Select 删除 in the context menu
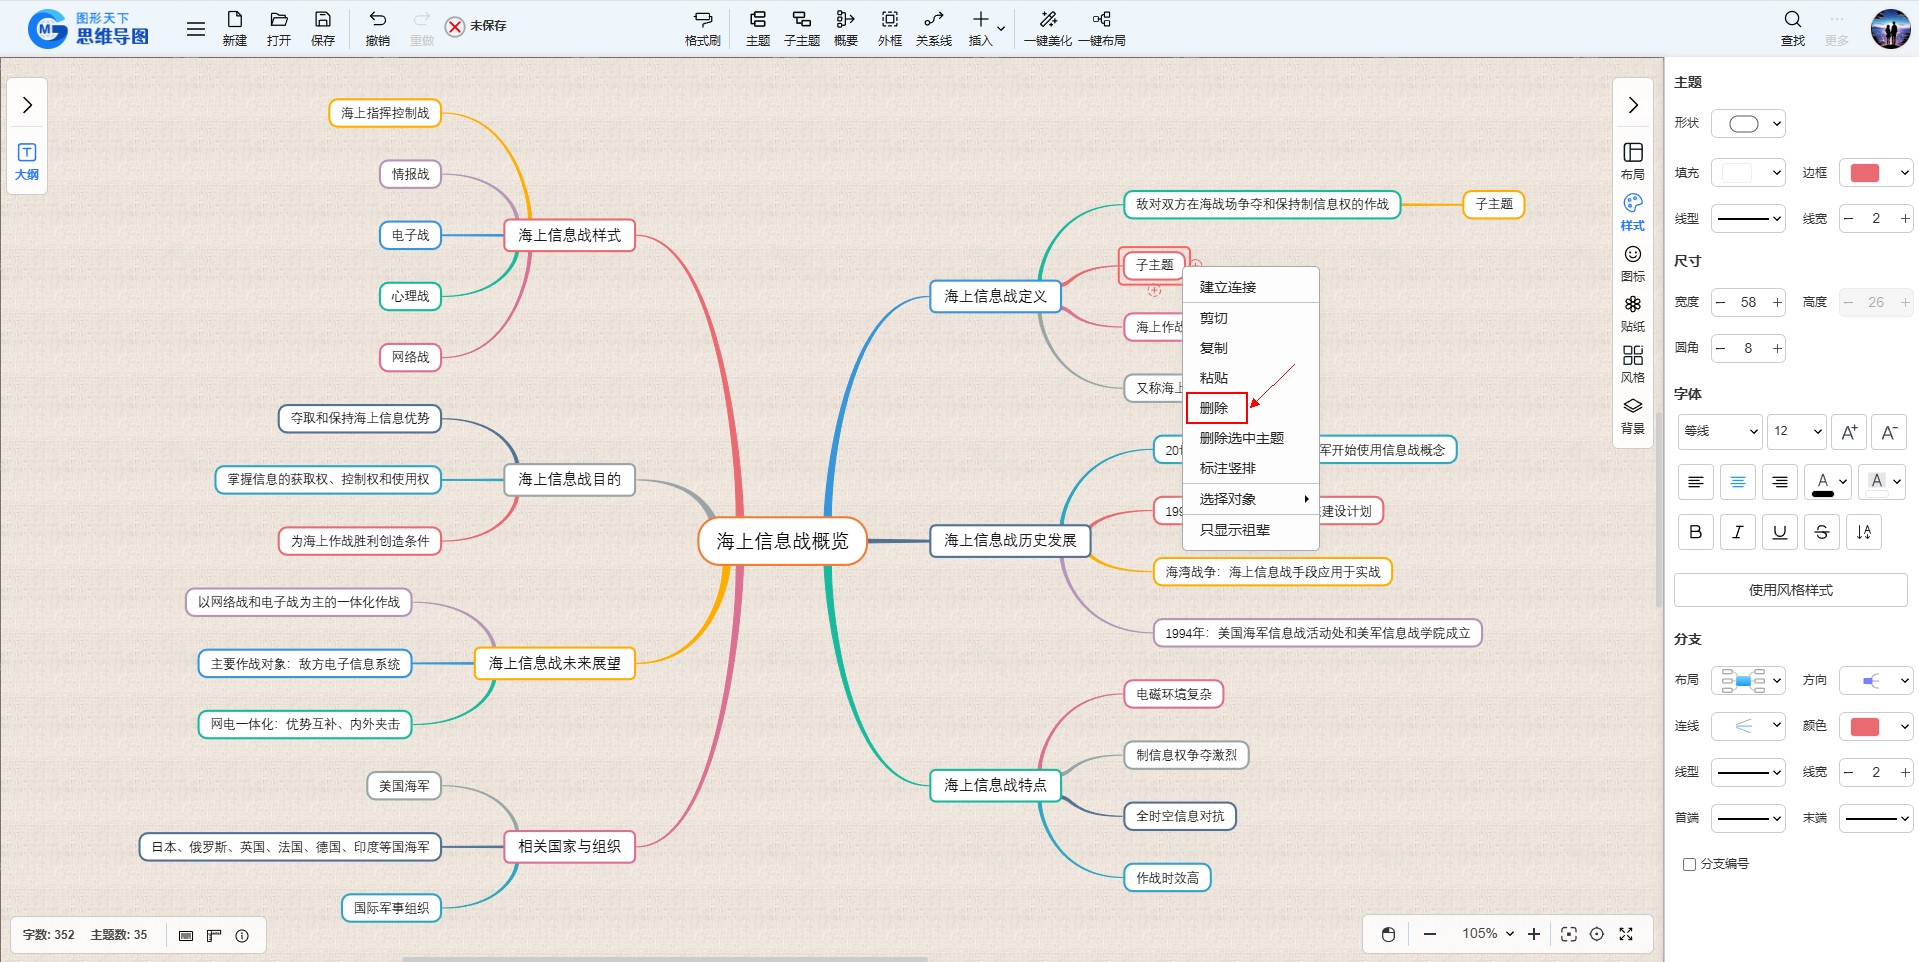The height and width of the screenshot is (962, 1919). coord(1215,408)
